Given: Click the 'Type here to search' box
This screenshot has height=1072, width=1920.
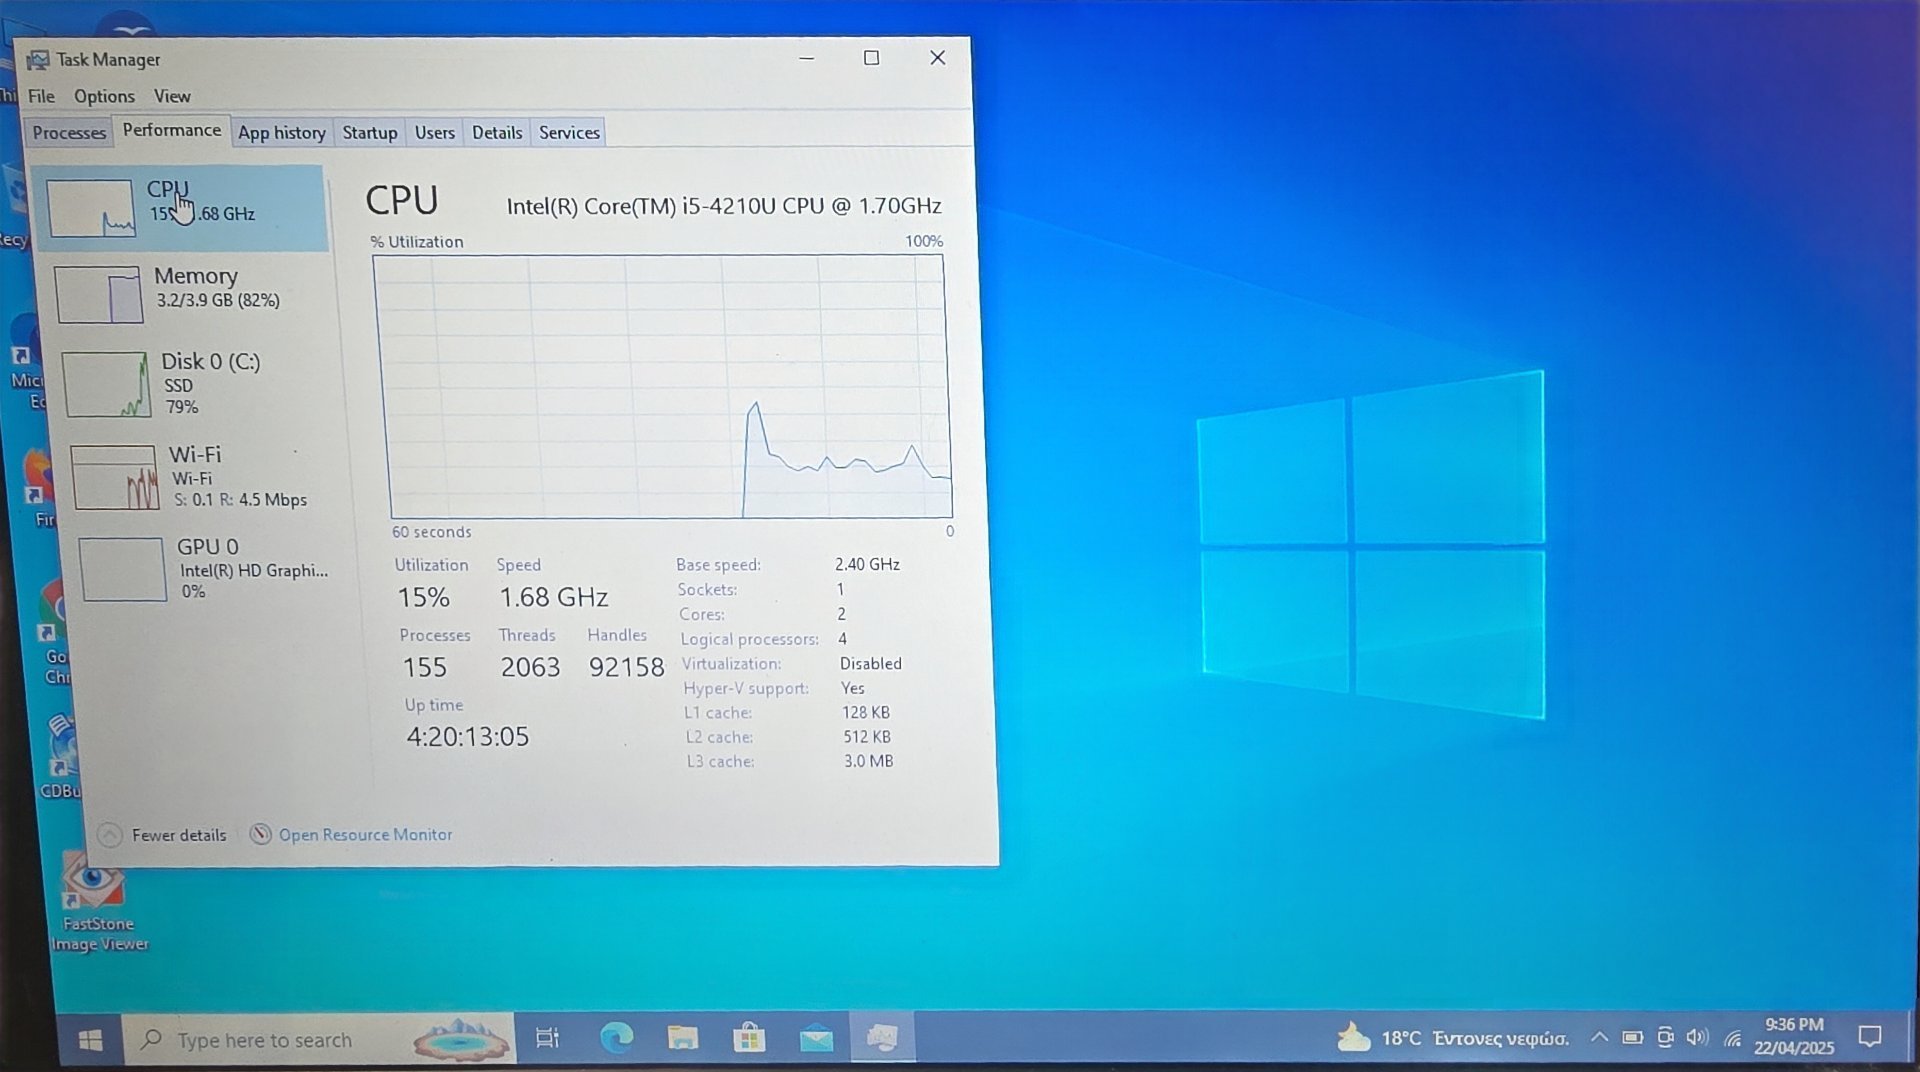Looking at the screenshot, I should 318,1040.
